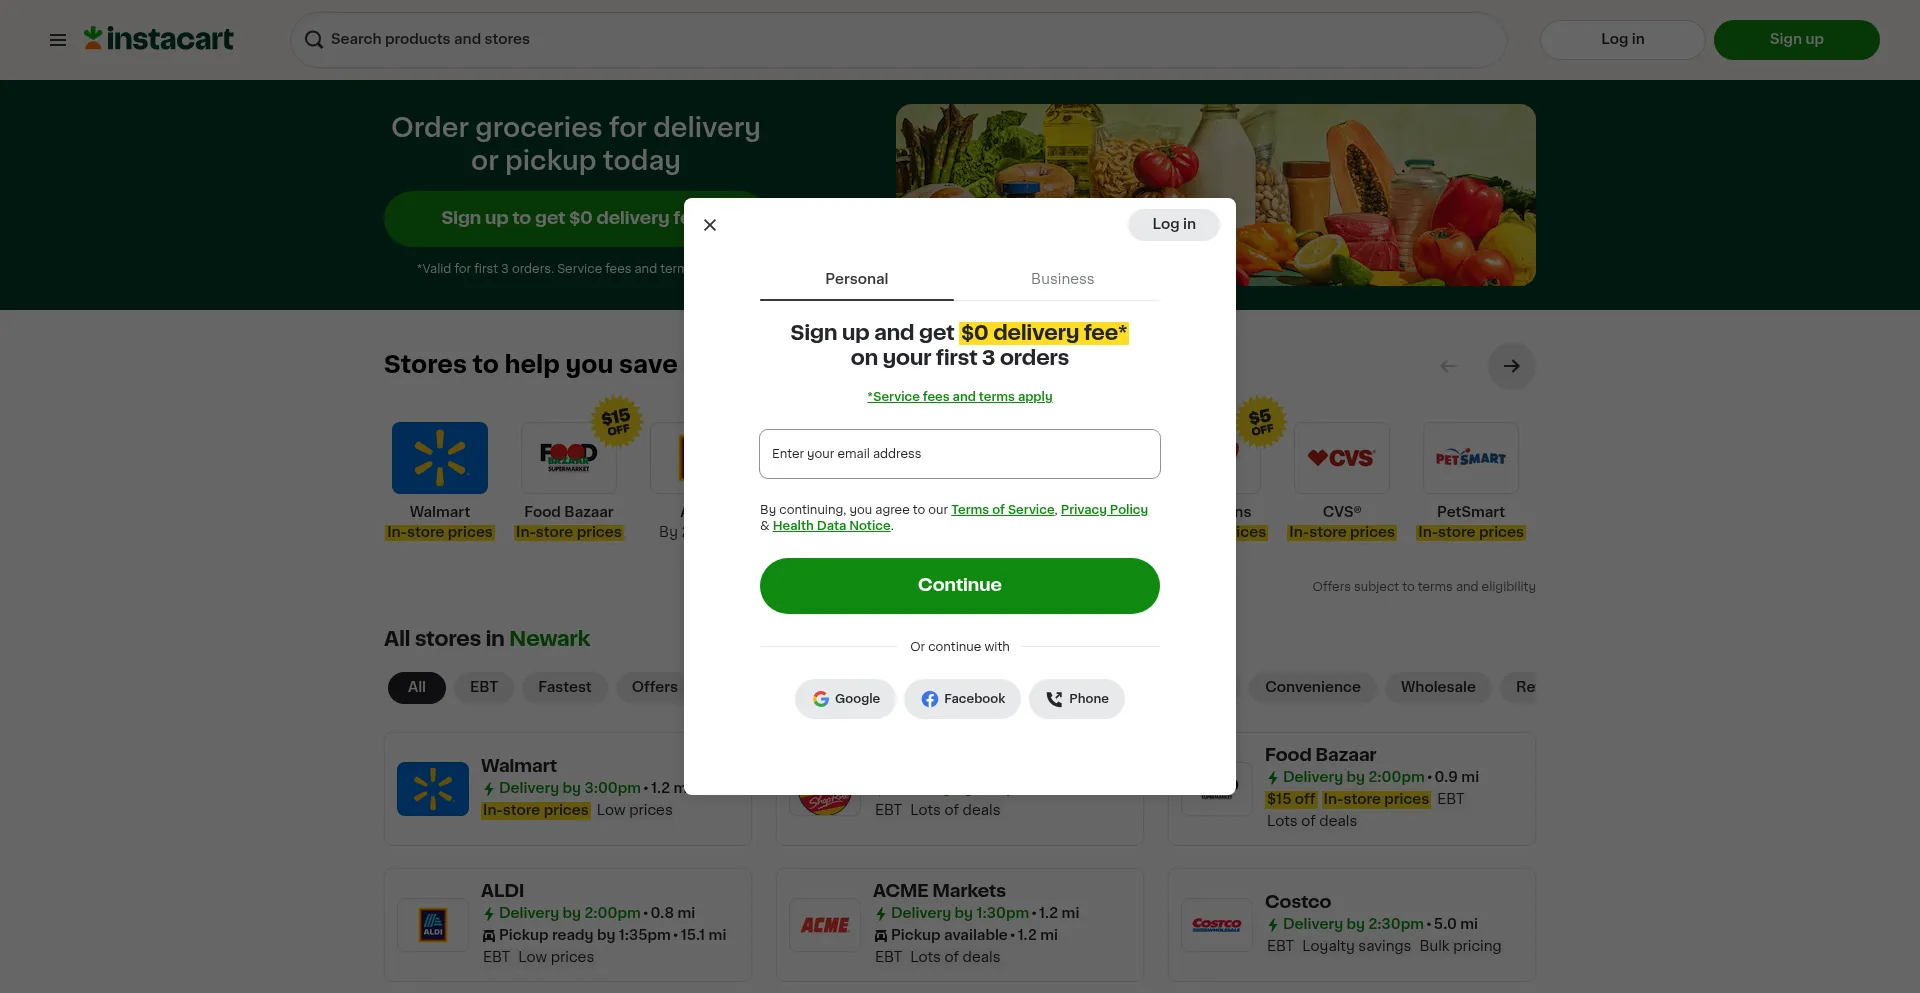This screenshot has height=993, width=1920.
Task: Switch to the Business tab
Action: 1062,279
